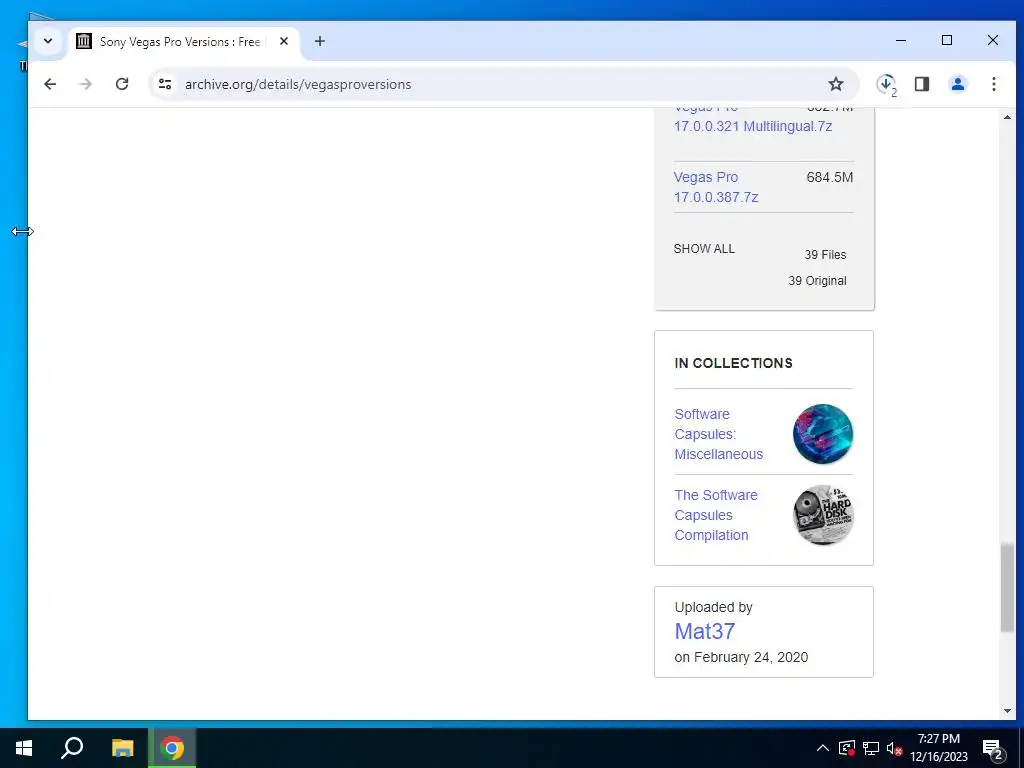1024x768 pixels.
Task: Click the scrollbar down arrow
Action: tap(1007, 711)
